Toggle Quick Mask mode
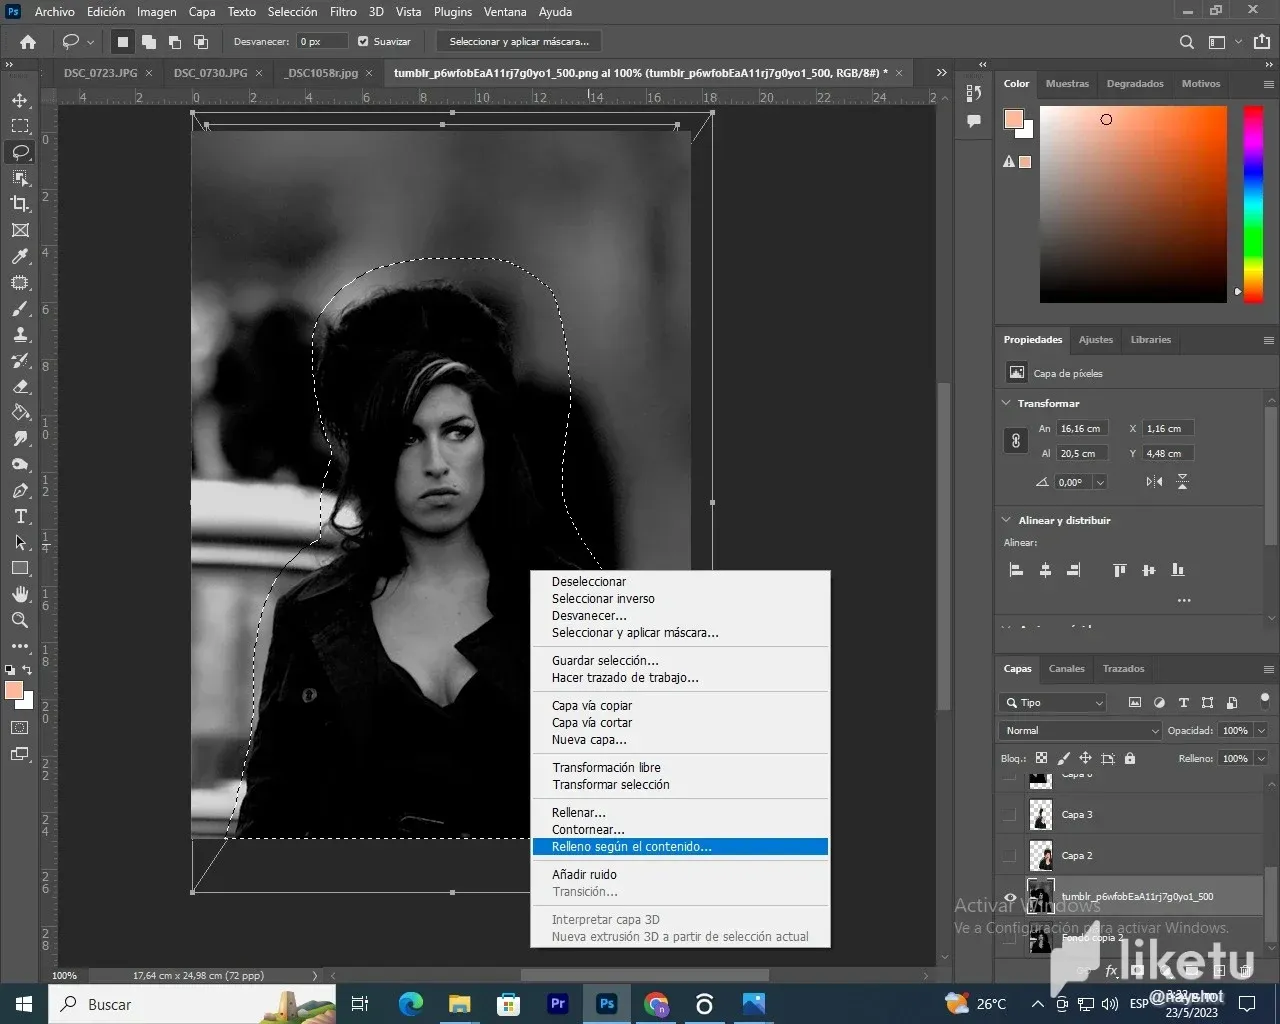Viewport: 1280px width, 1024px height. click(x=20, y=728)
